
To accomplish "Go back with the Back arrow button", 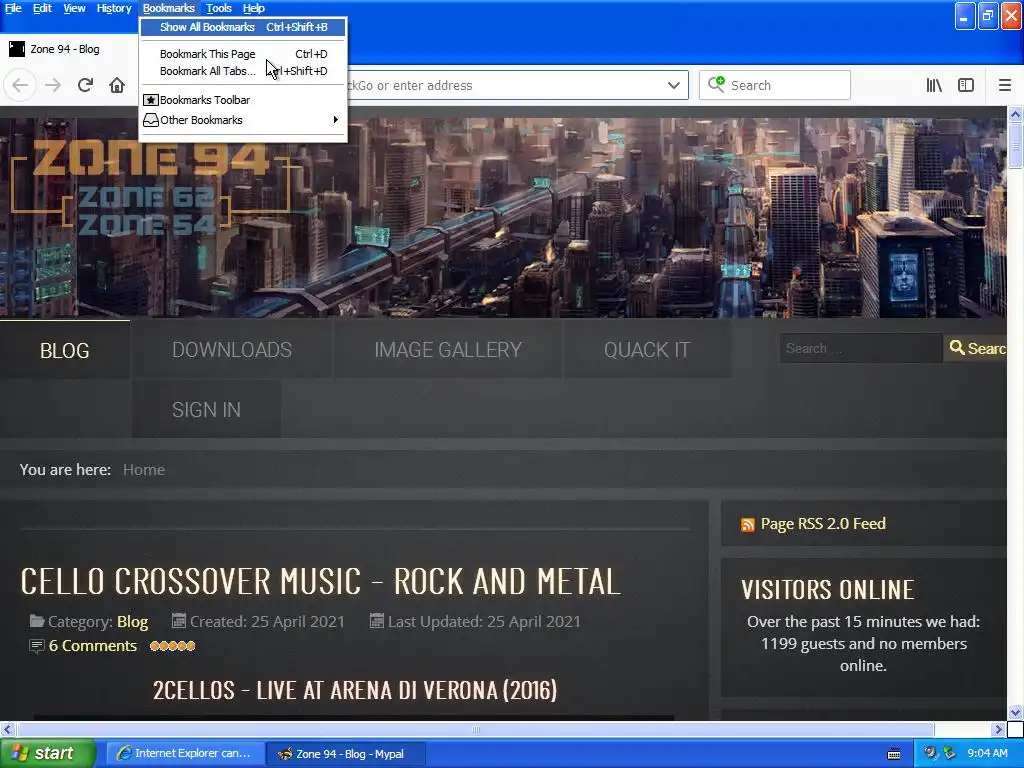I will [20, 85].
